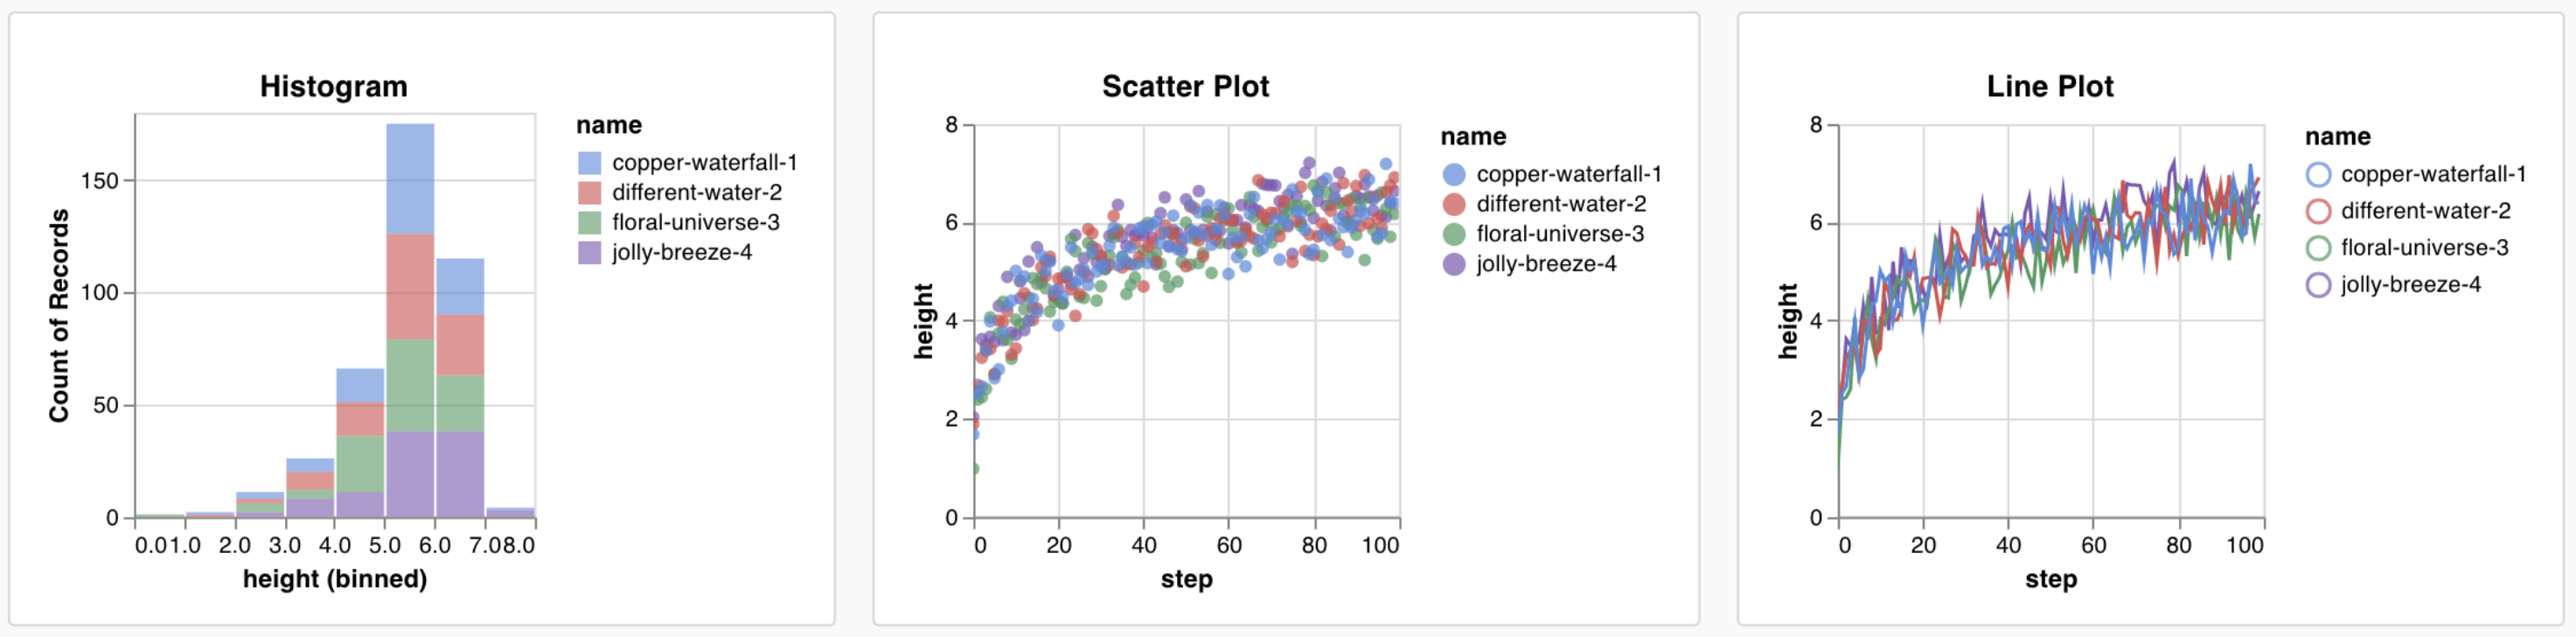Click jolly-breeze-4 purple square in Histogram legend
Viewport: 2576px width, 637px height.
589,253
